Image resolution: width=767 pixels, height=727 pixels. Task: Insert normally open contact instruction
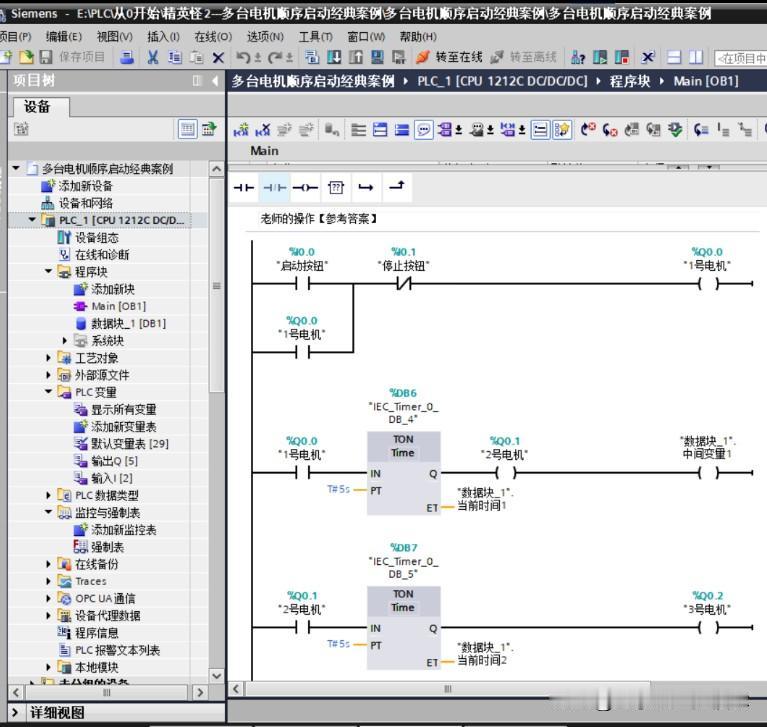point(244,187)
